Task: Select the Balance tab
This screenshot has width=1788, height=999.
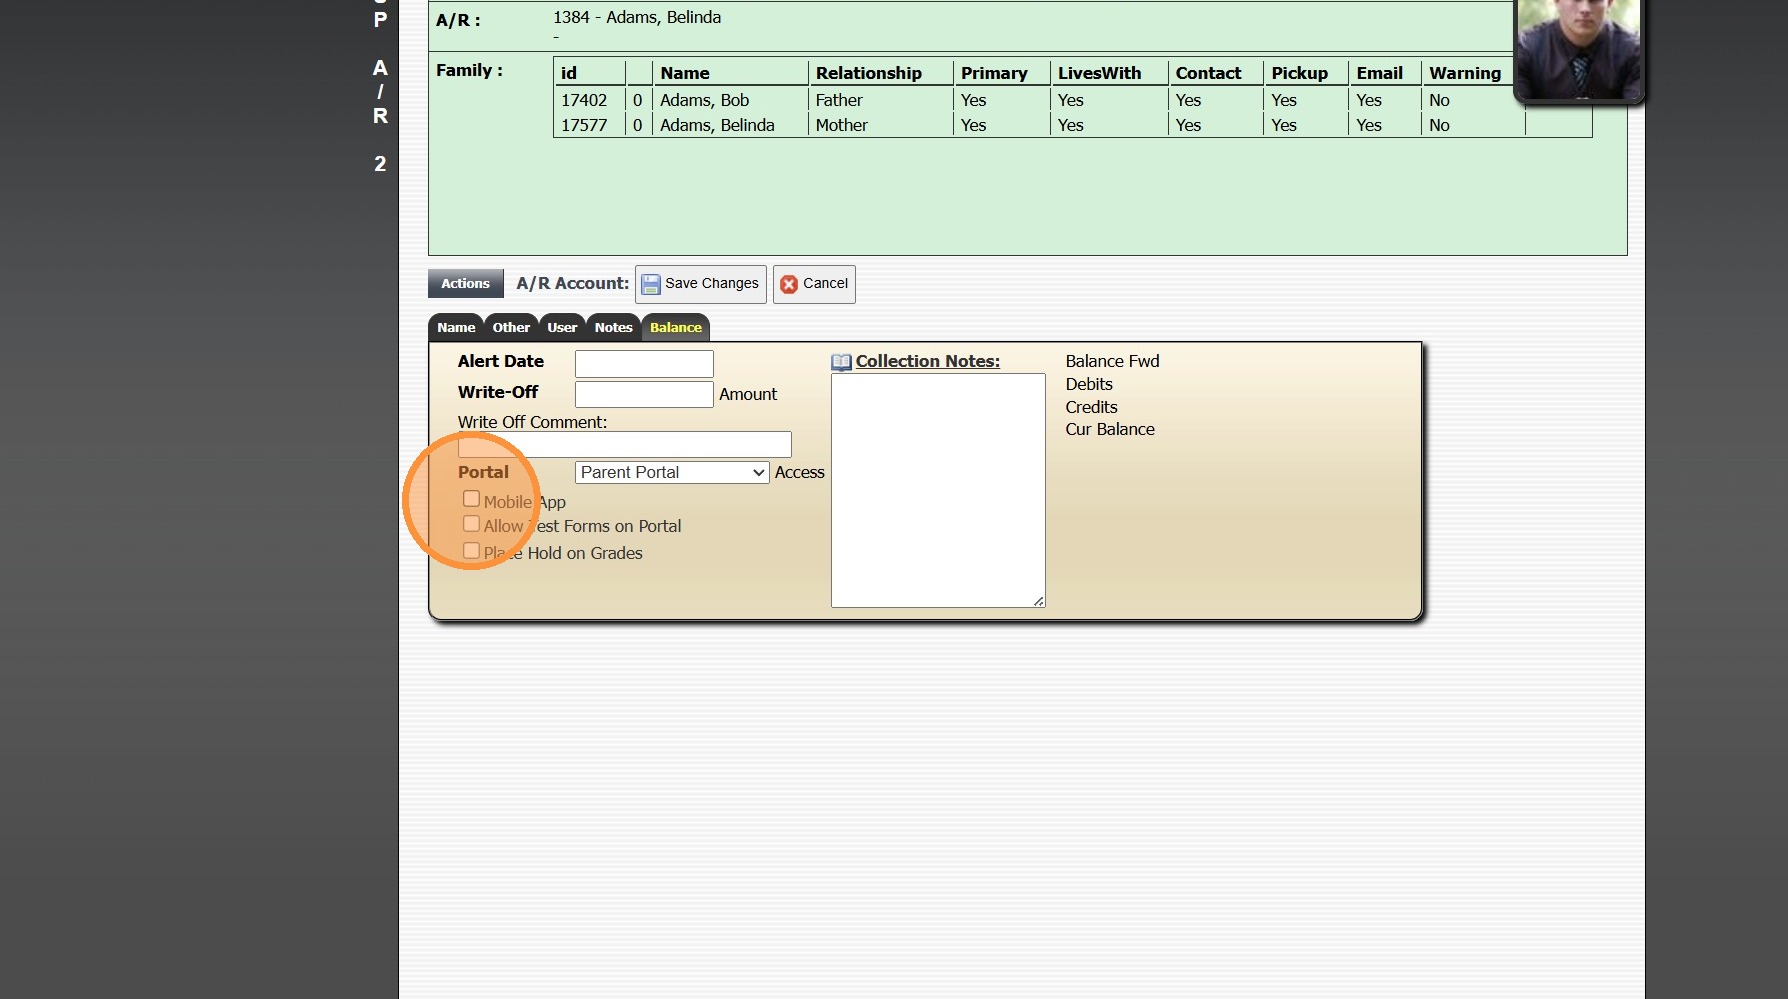Action: click(676, 328)
